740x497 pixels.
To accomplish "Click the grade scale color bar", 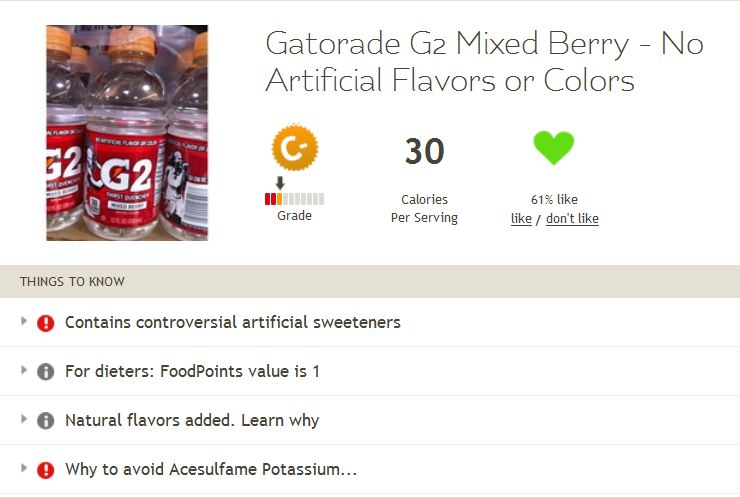I will click(x=294, y=199).
